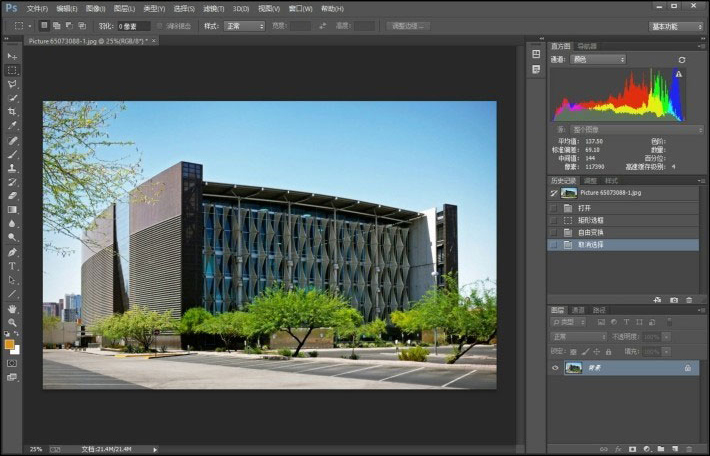Viewport: 710px width, 456px height.
Task: Toggle history brush source on 矩形选框 state
Action: click(x=553, y=221)
